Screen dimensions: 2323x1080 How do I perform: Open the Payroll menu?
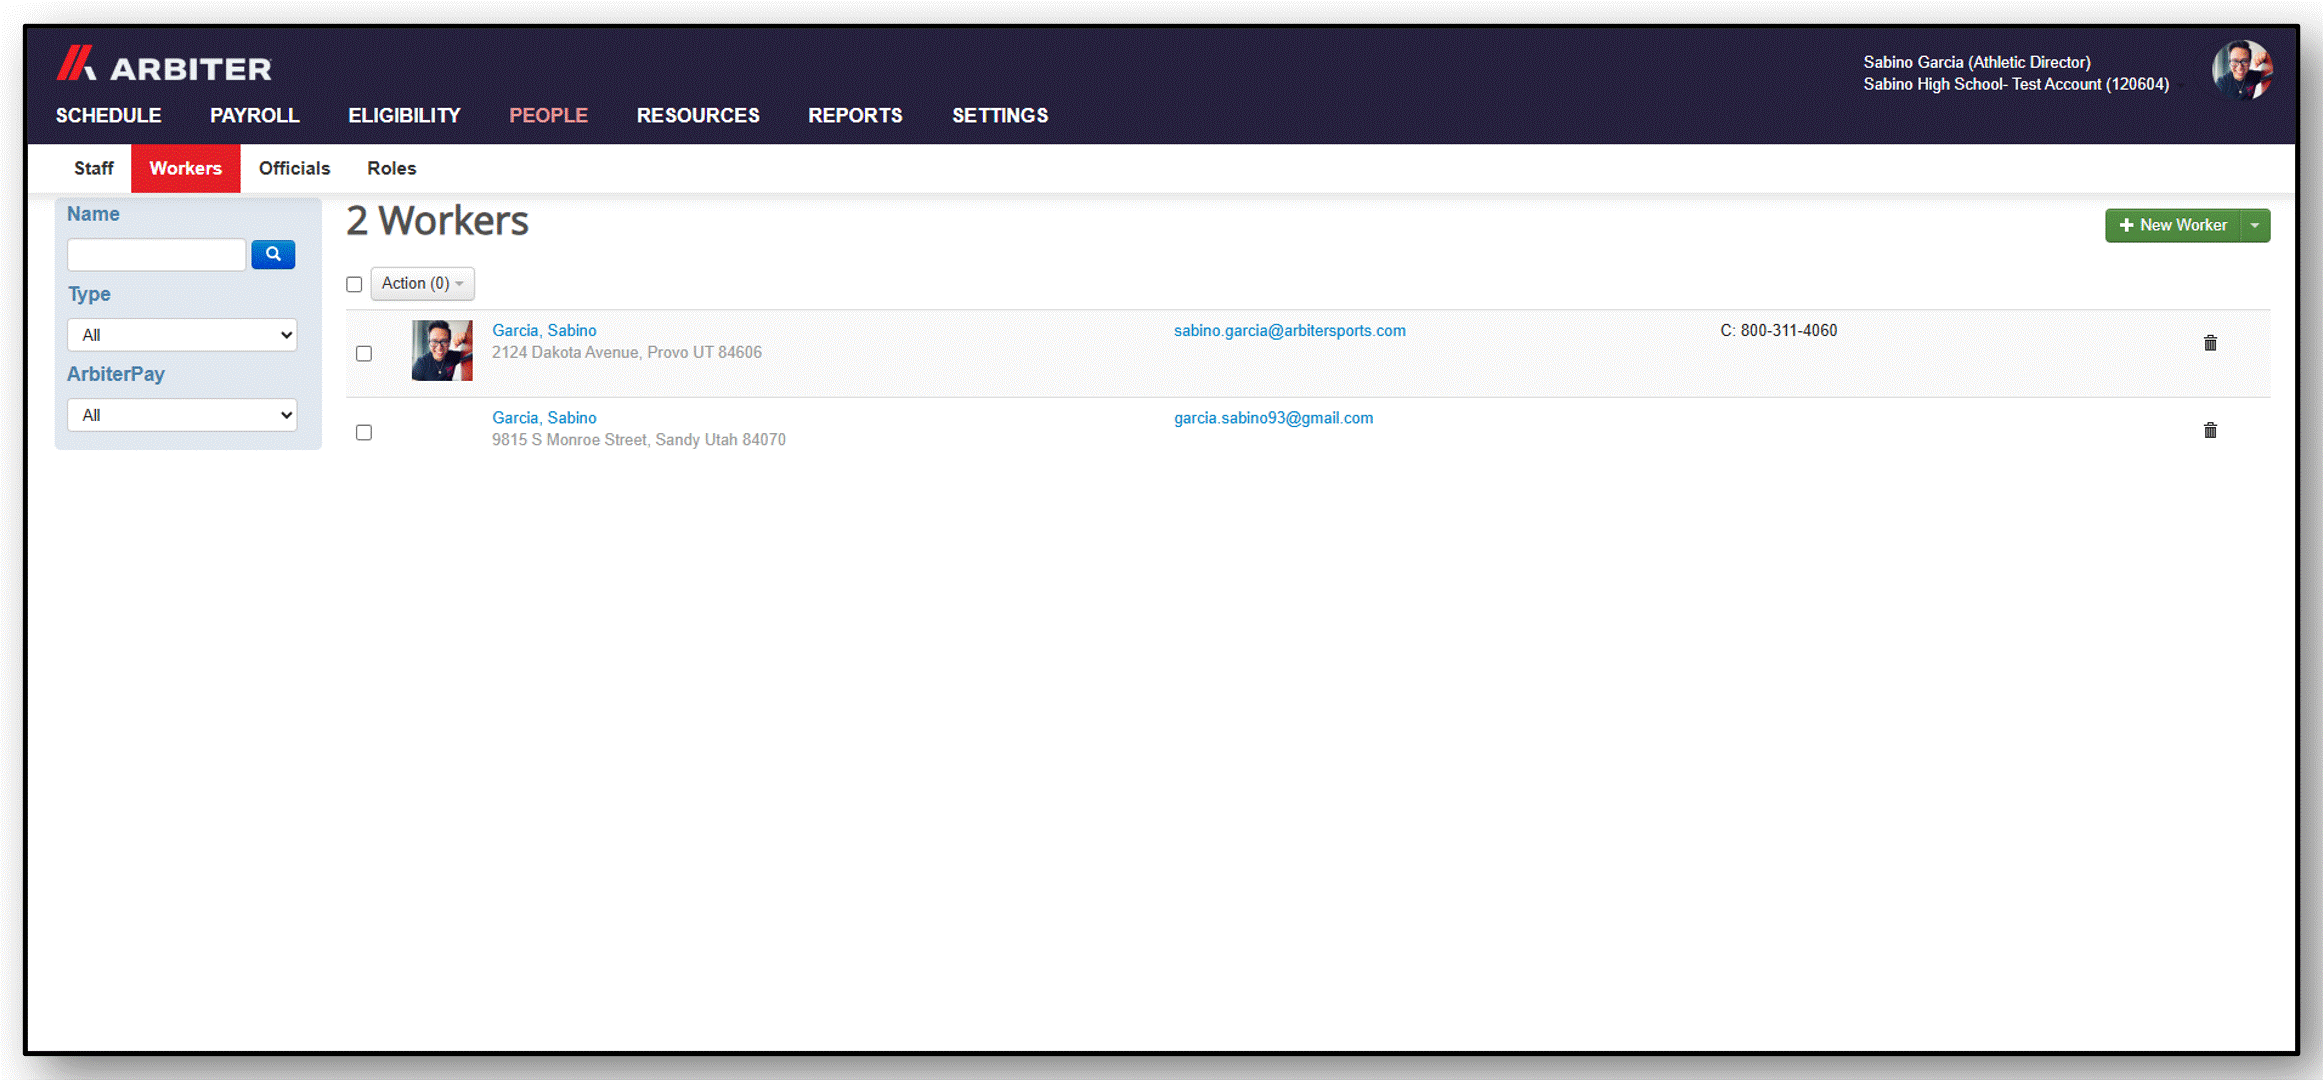click(x=255, y=116)
